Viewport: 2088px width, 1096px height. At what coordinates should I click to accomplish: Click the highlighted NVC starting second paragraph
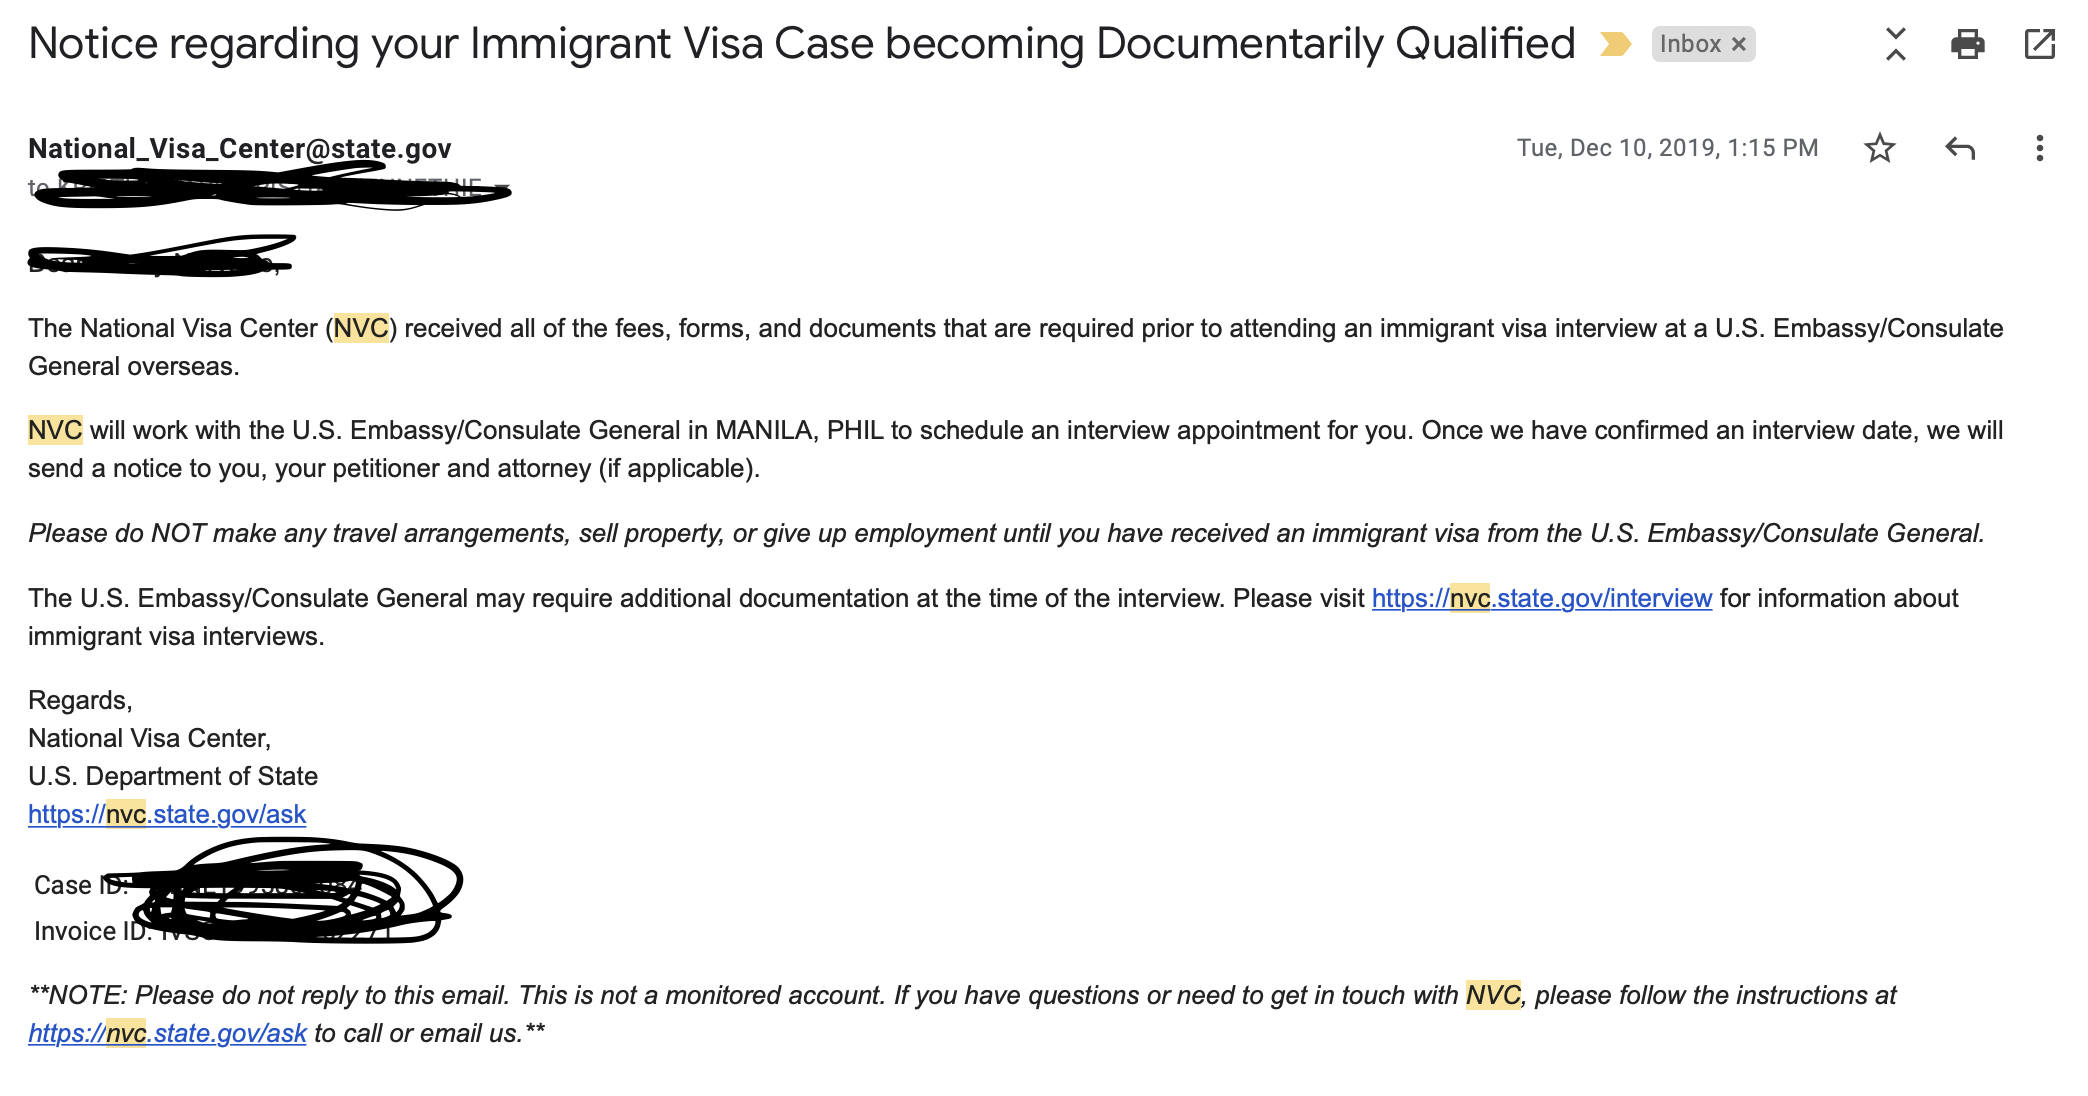click(55, 430)
